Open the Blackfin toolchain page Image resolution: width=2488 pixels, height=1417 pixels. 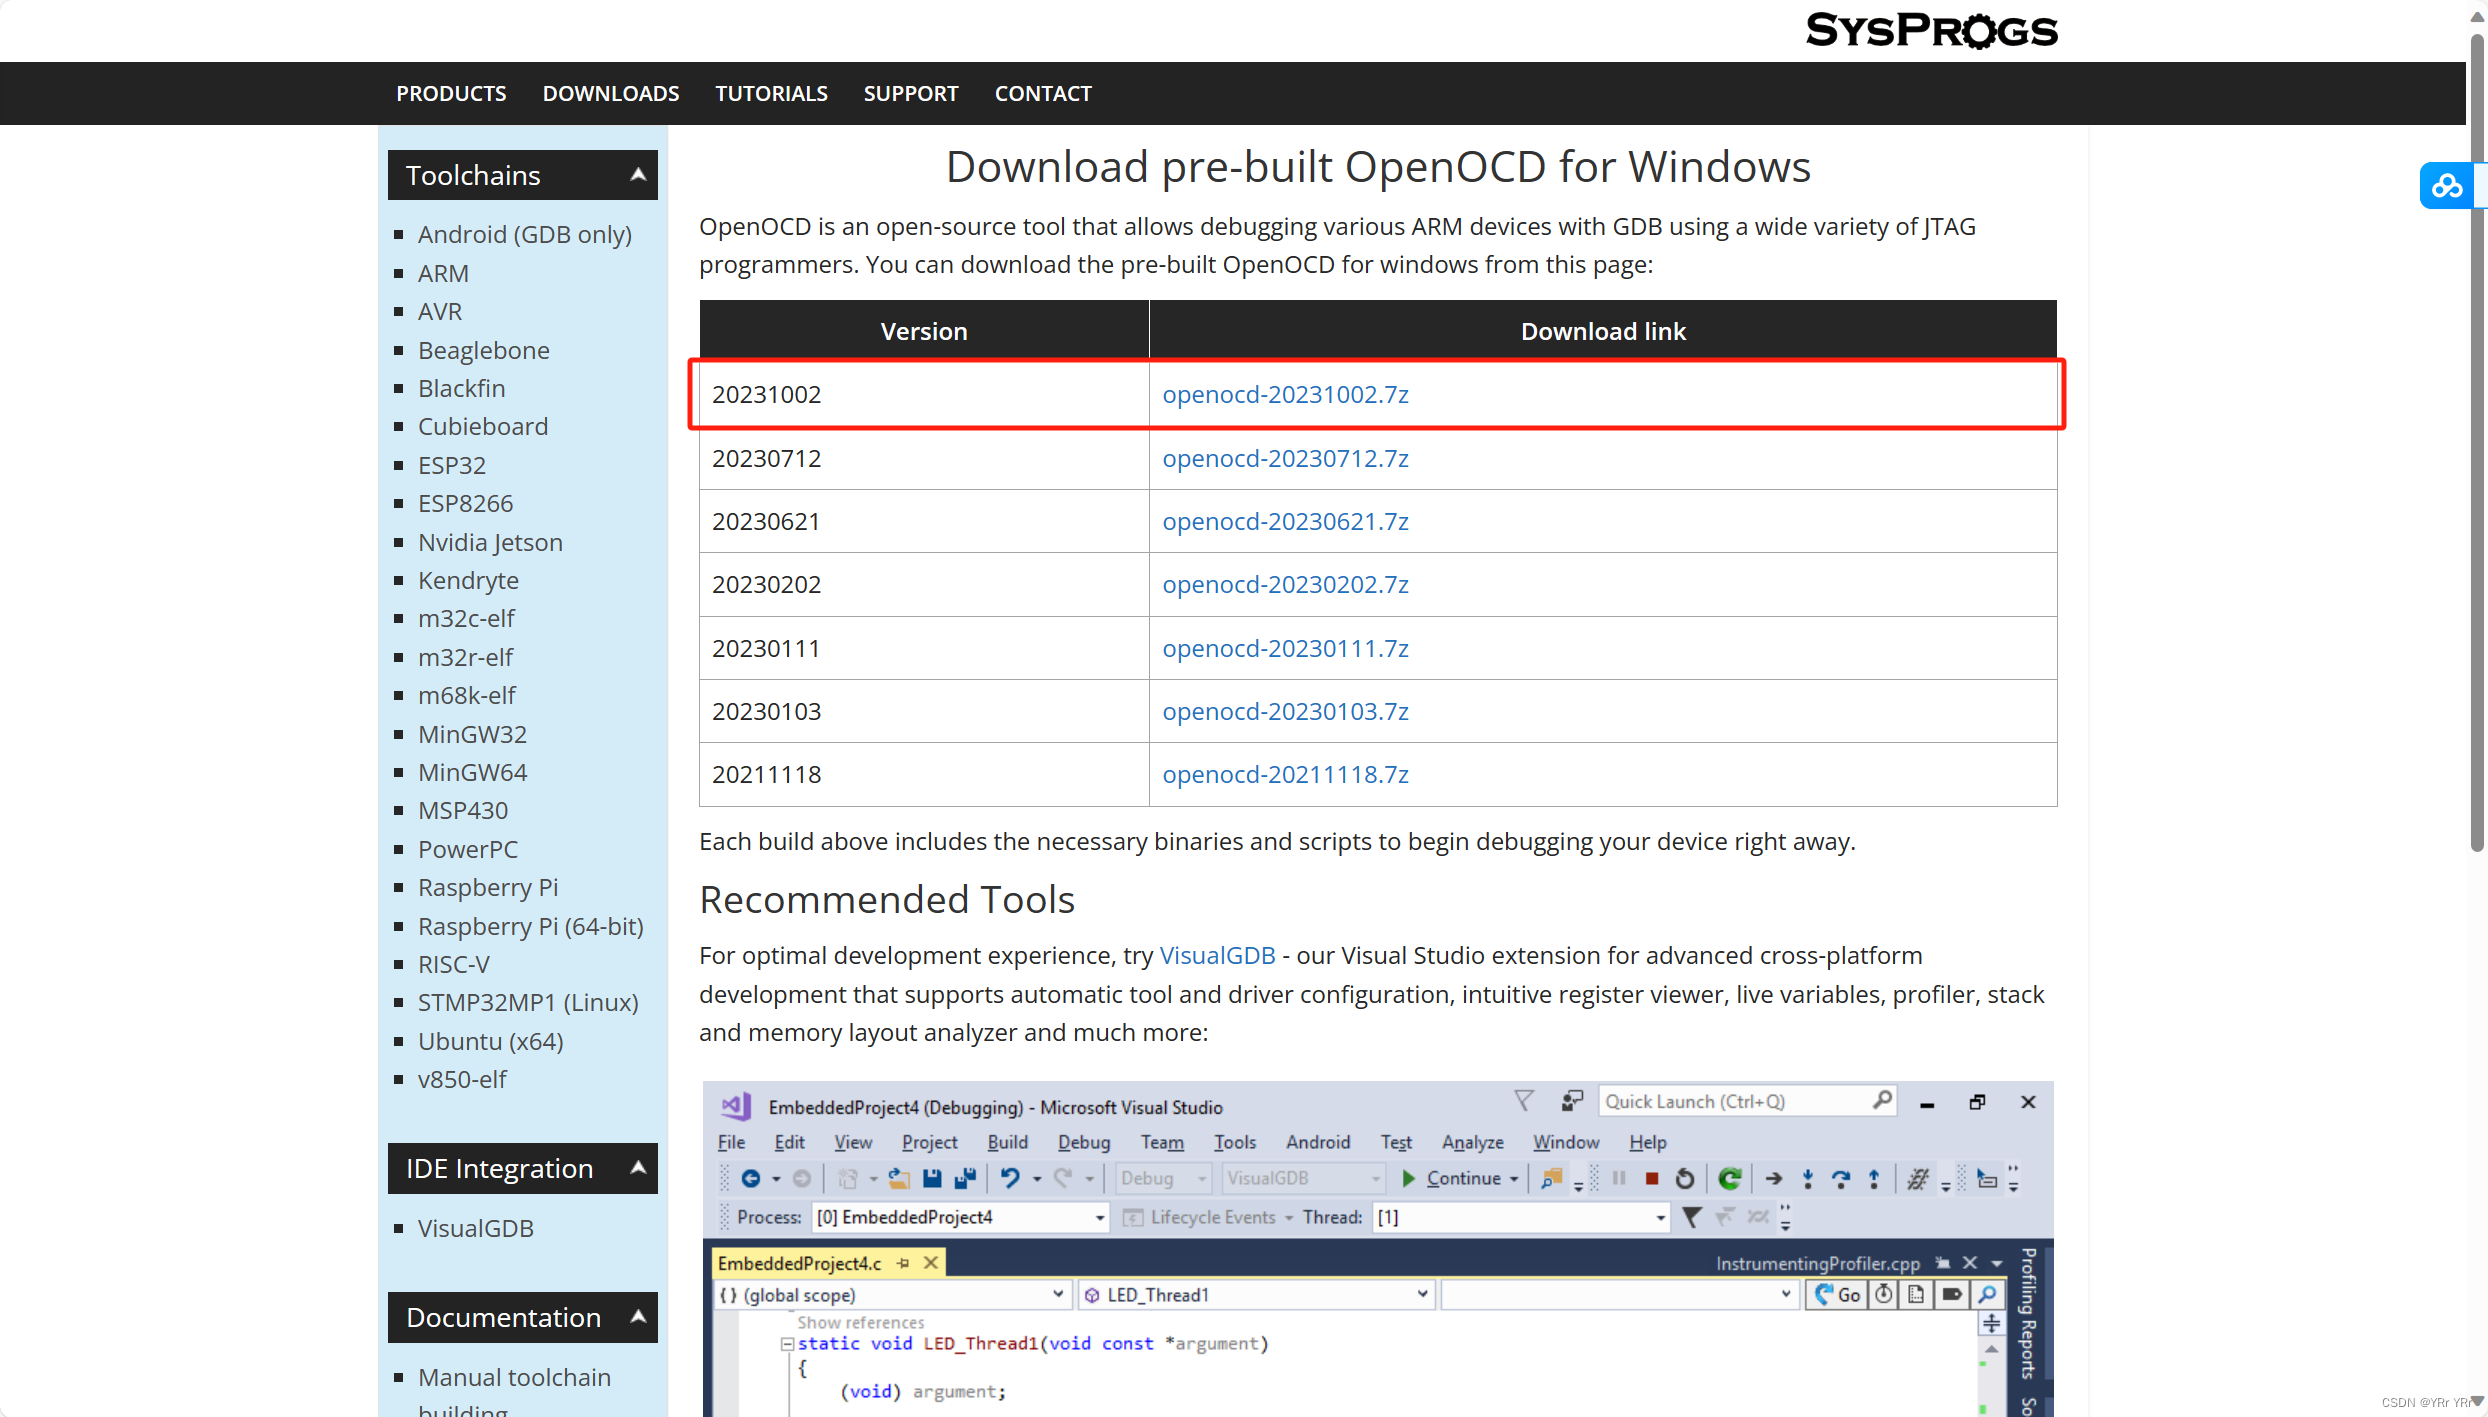click(x=462, y=388)
